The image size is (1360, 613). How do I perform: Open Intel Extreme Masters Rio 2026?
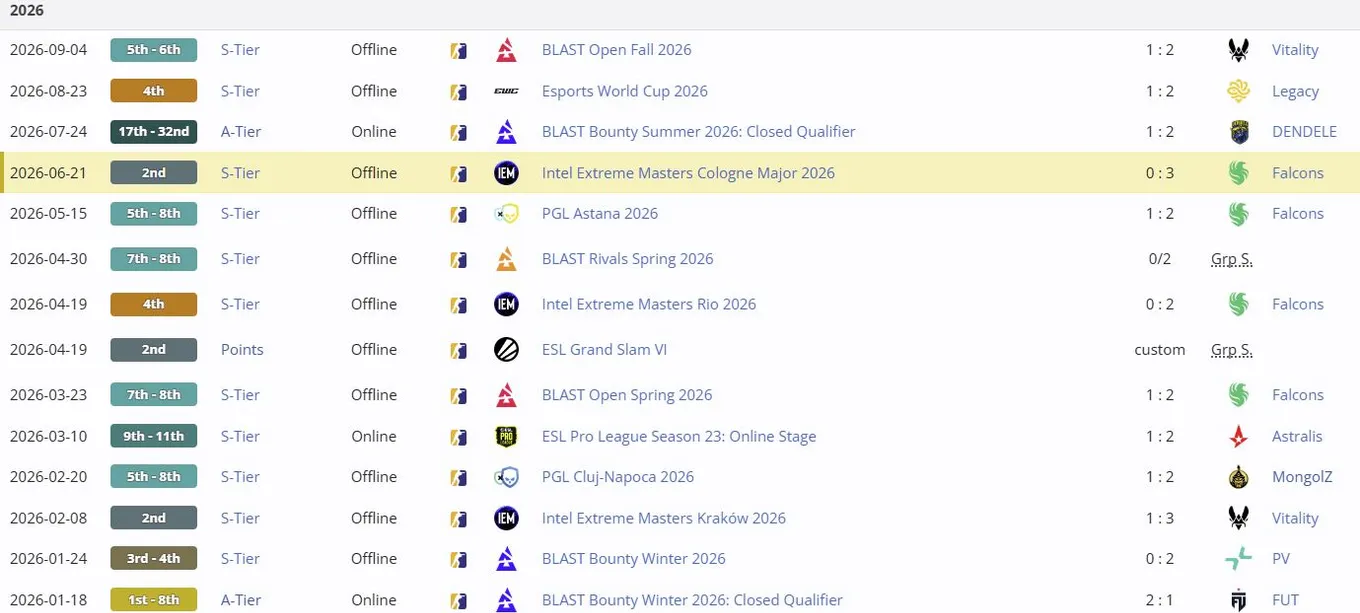(x=648, y=305)
